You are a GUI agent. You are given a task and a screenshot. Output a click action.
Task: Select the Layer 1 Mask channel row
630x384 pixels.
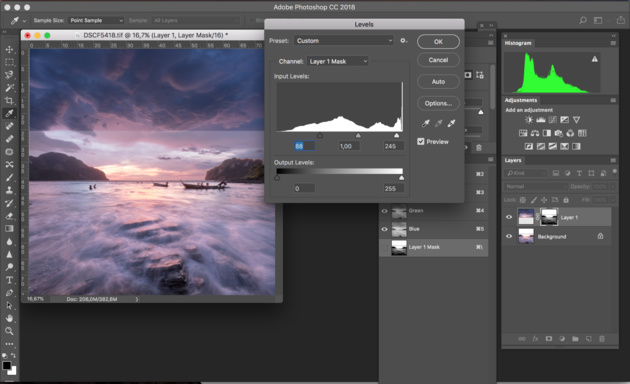434,247
